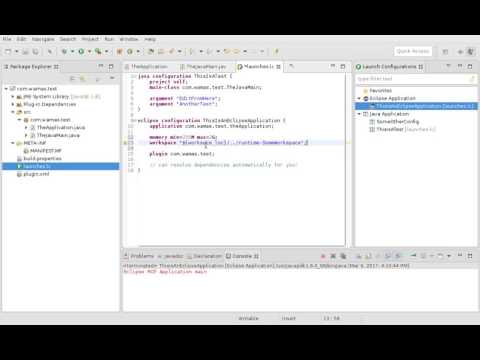
Task: Click the Save All toolbar icon
Action: [x=35, y=52]
